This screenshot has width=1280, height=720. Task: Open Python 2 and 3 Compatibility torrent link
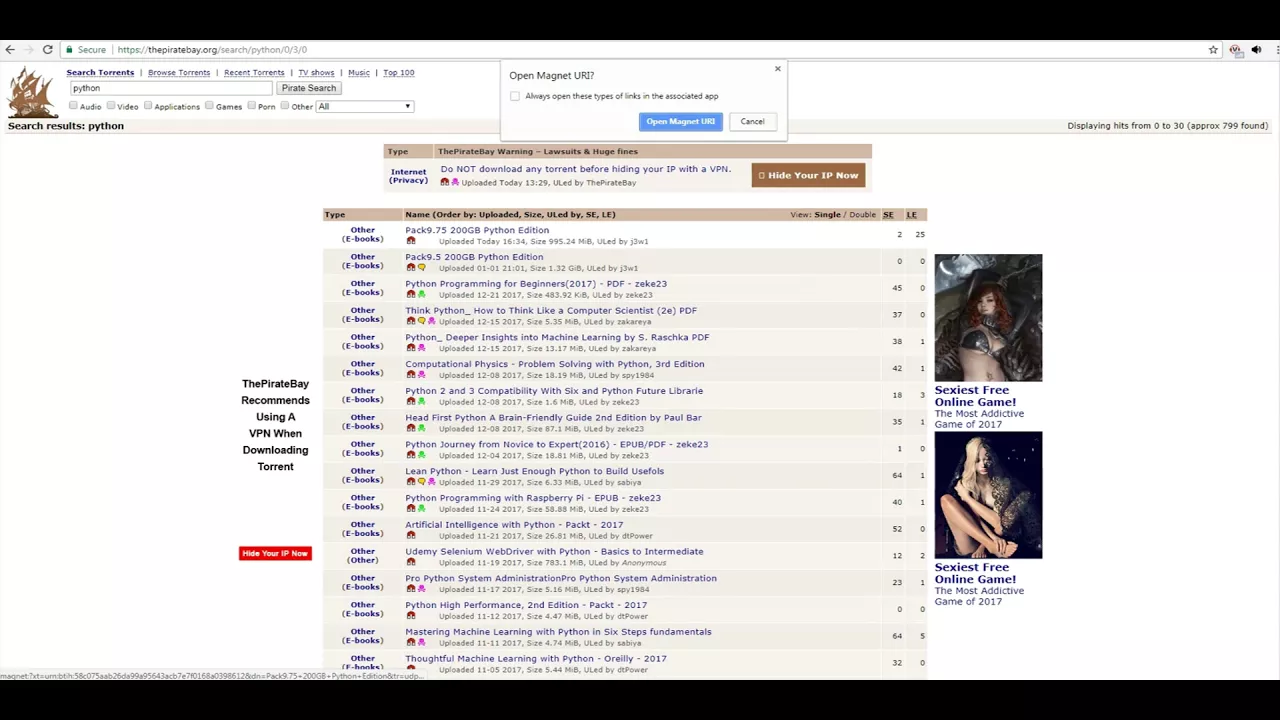tap(554, 391)
